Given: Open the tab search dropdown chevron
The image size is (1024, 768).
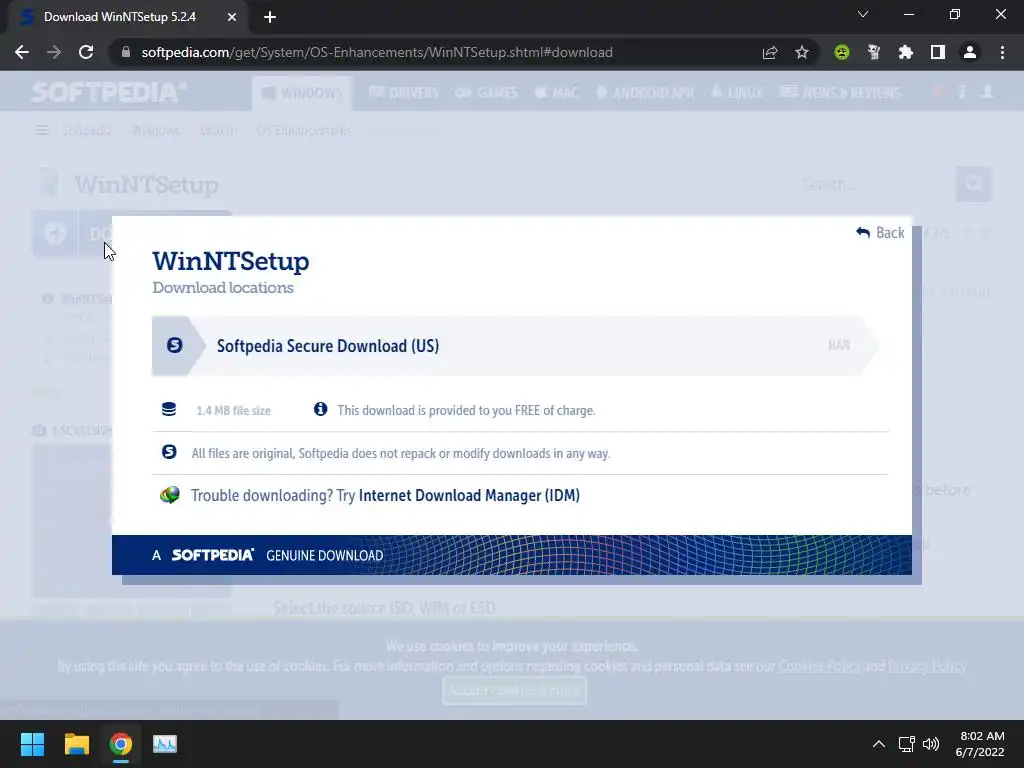Looking at the screenshot, I should pos(863,14).
